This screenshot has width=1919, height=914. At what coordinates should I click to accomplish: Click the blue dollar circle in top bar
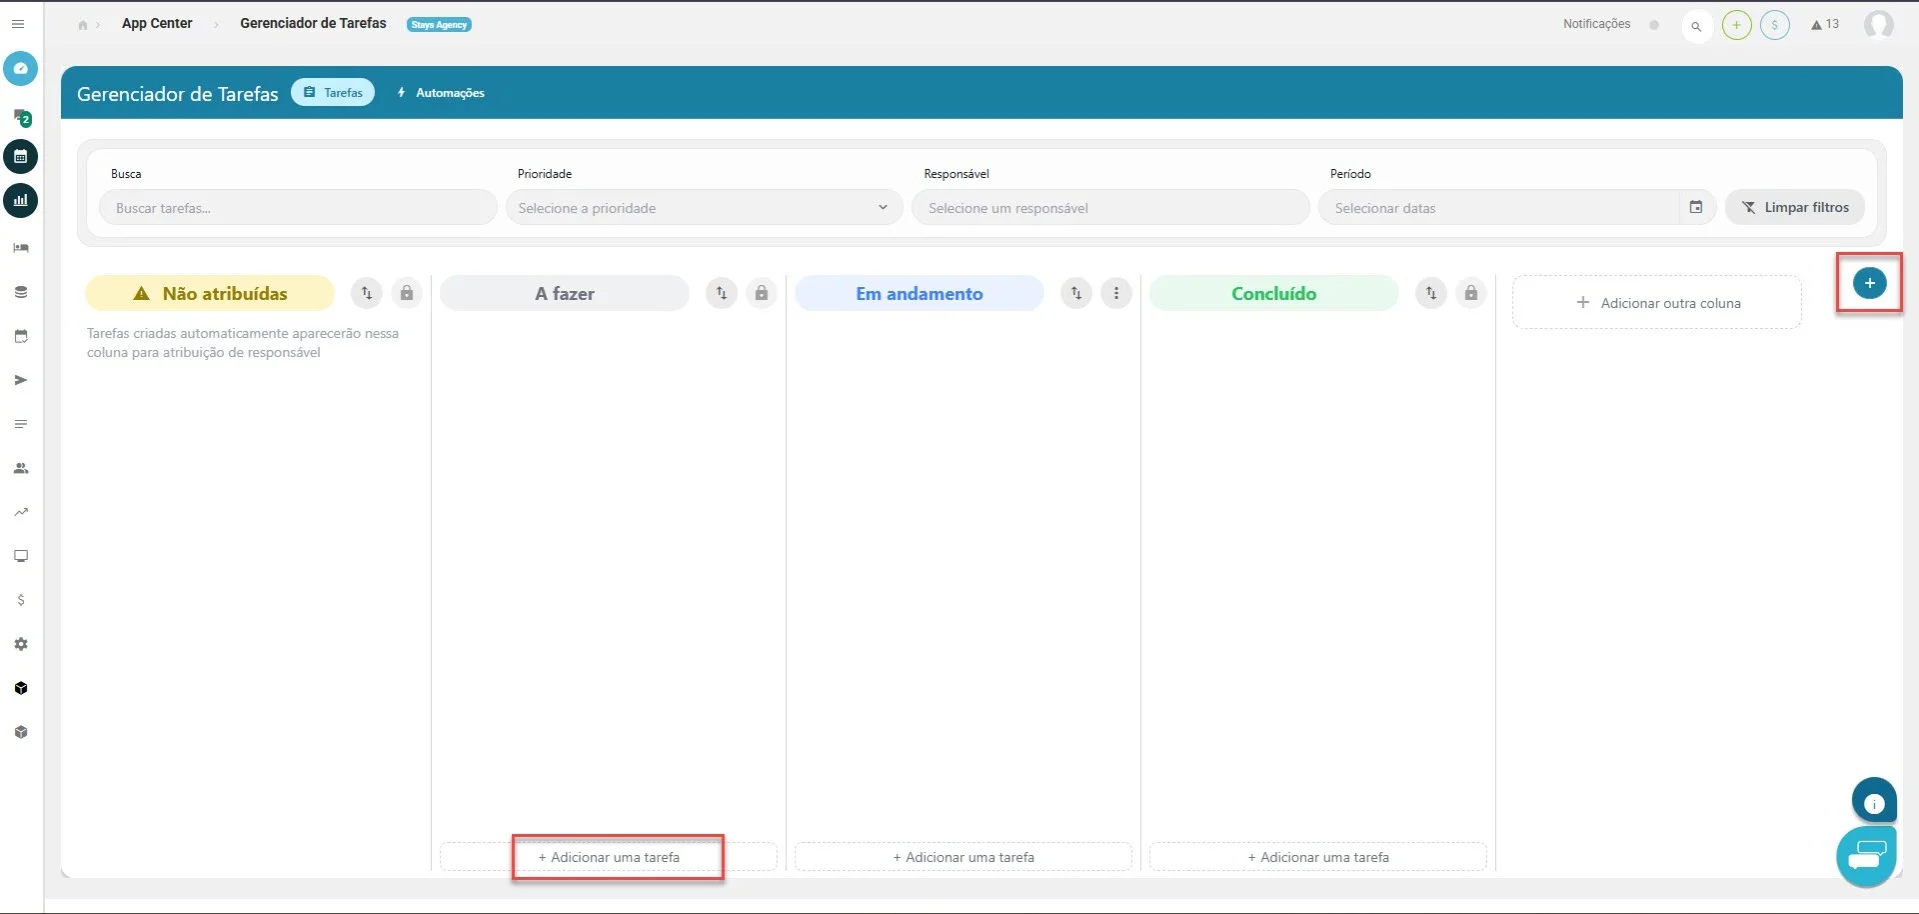tap(1775, 25)
